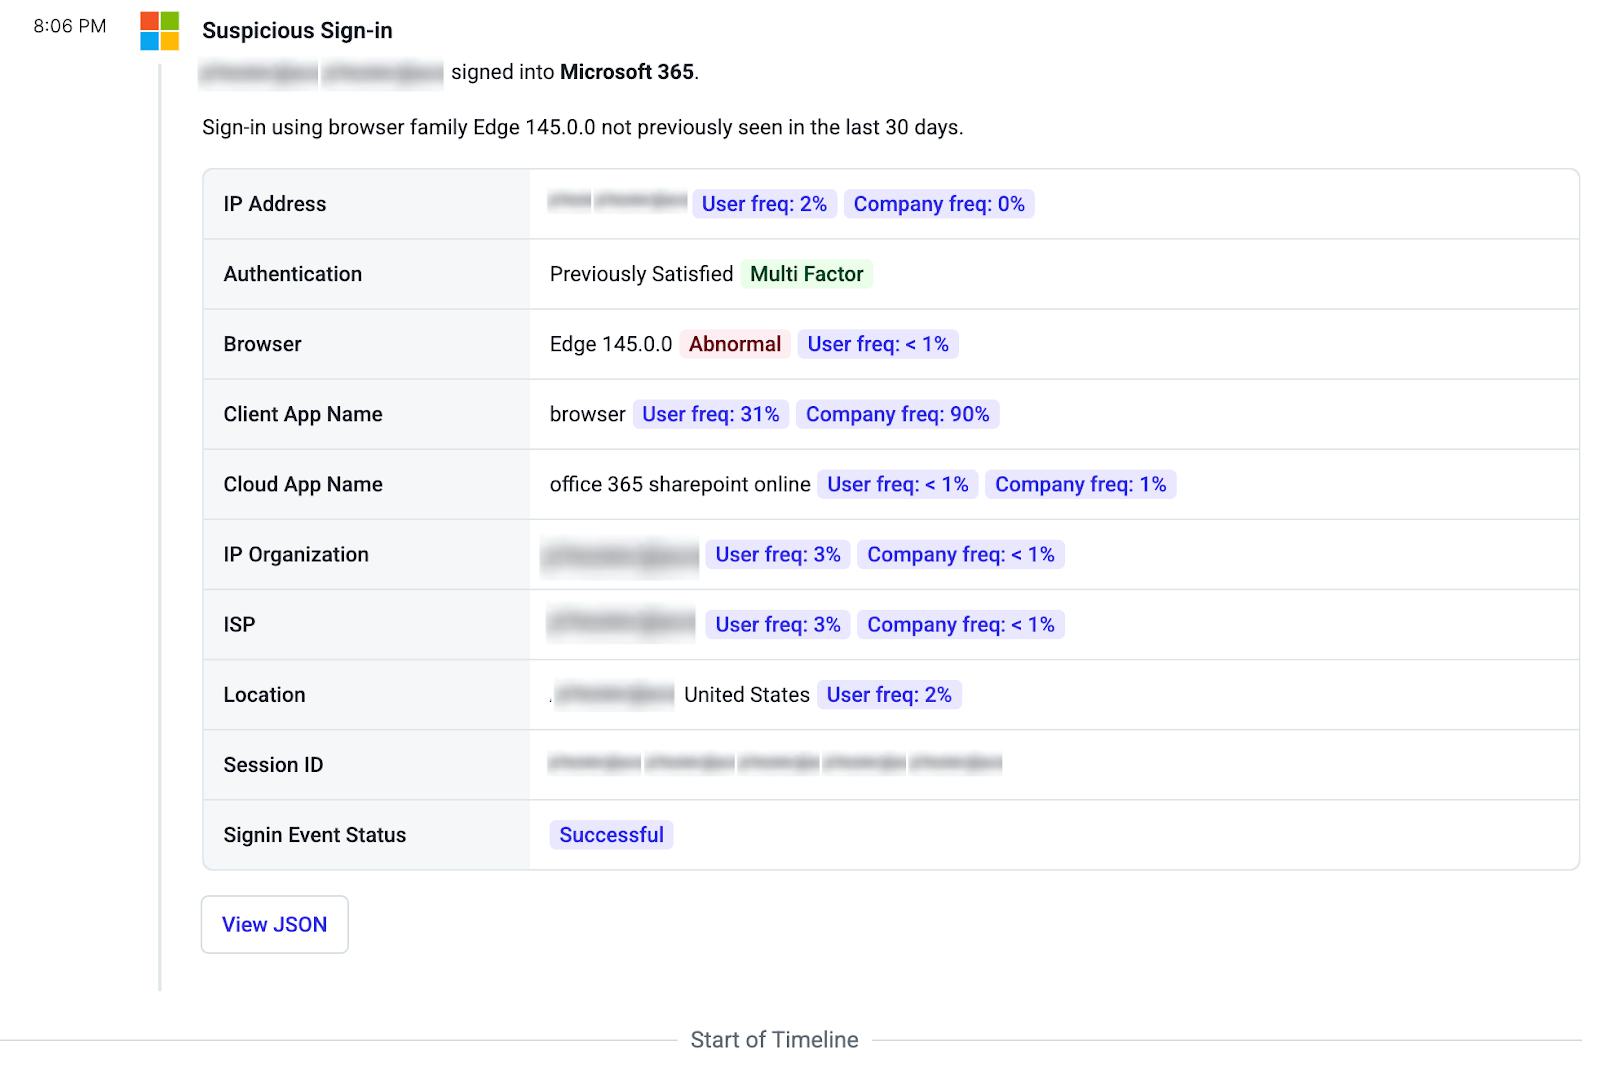Click the blurred Session ID value
This screenshot has width=1600, height=1068.
(x=775, y=764)
